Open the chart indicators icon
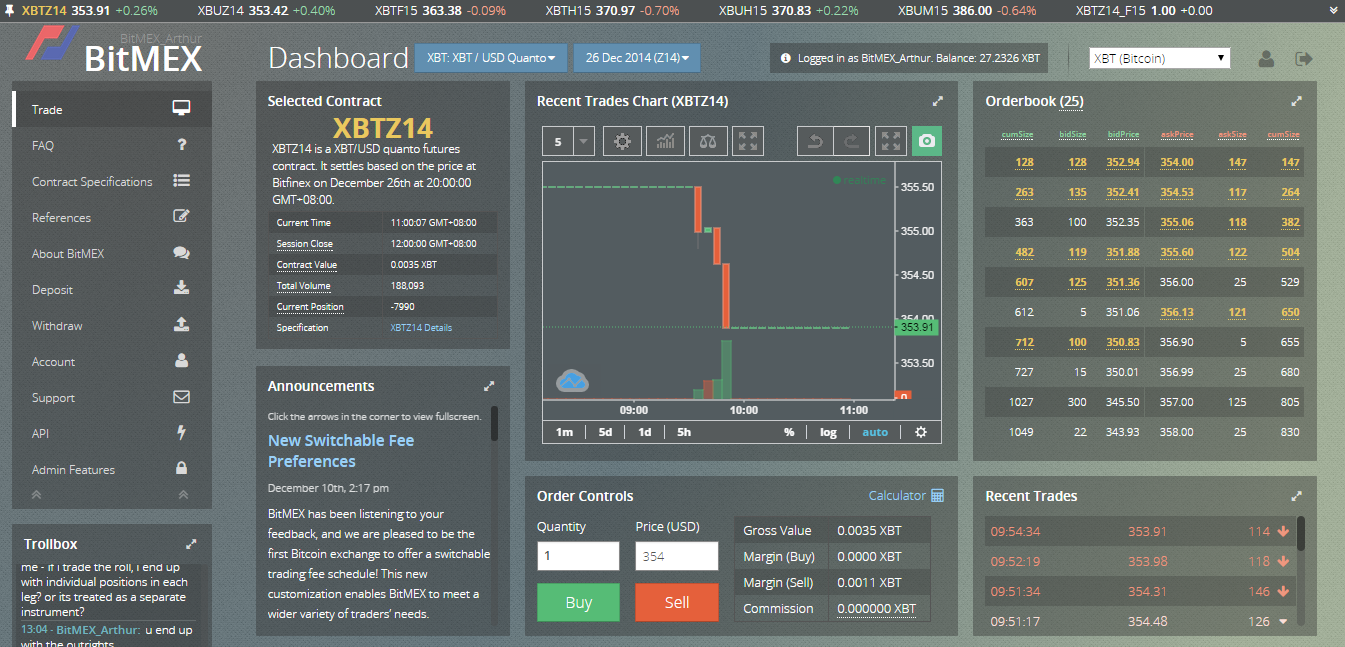 (x=665, y=141)
